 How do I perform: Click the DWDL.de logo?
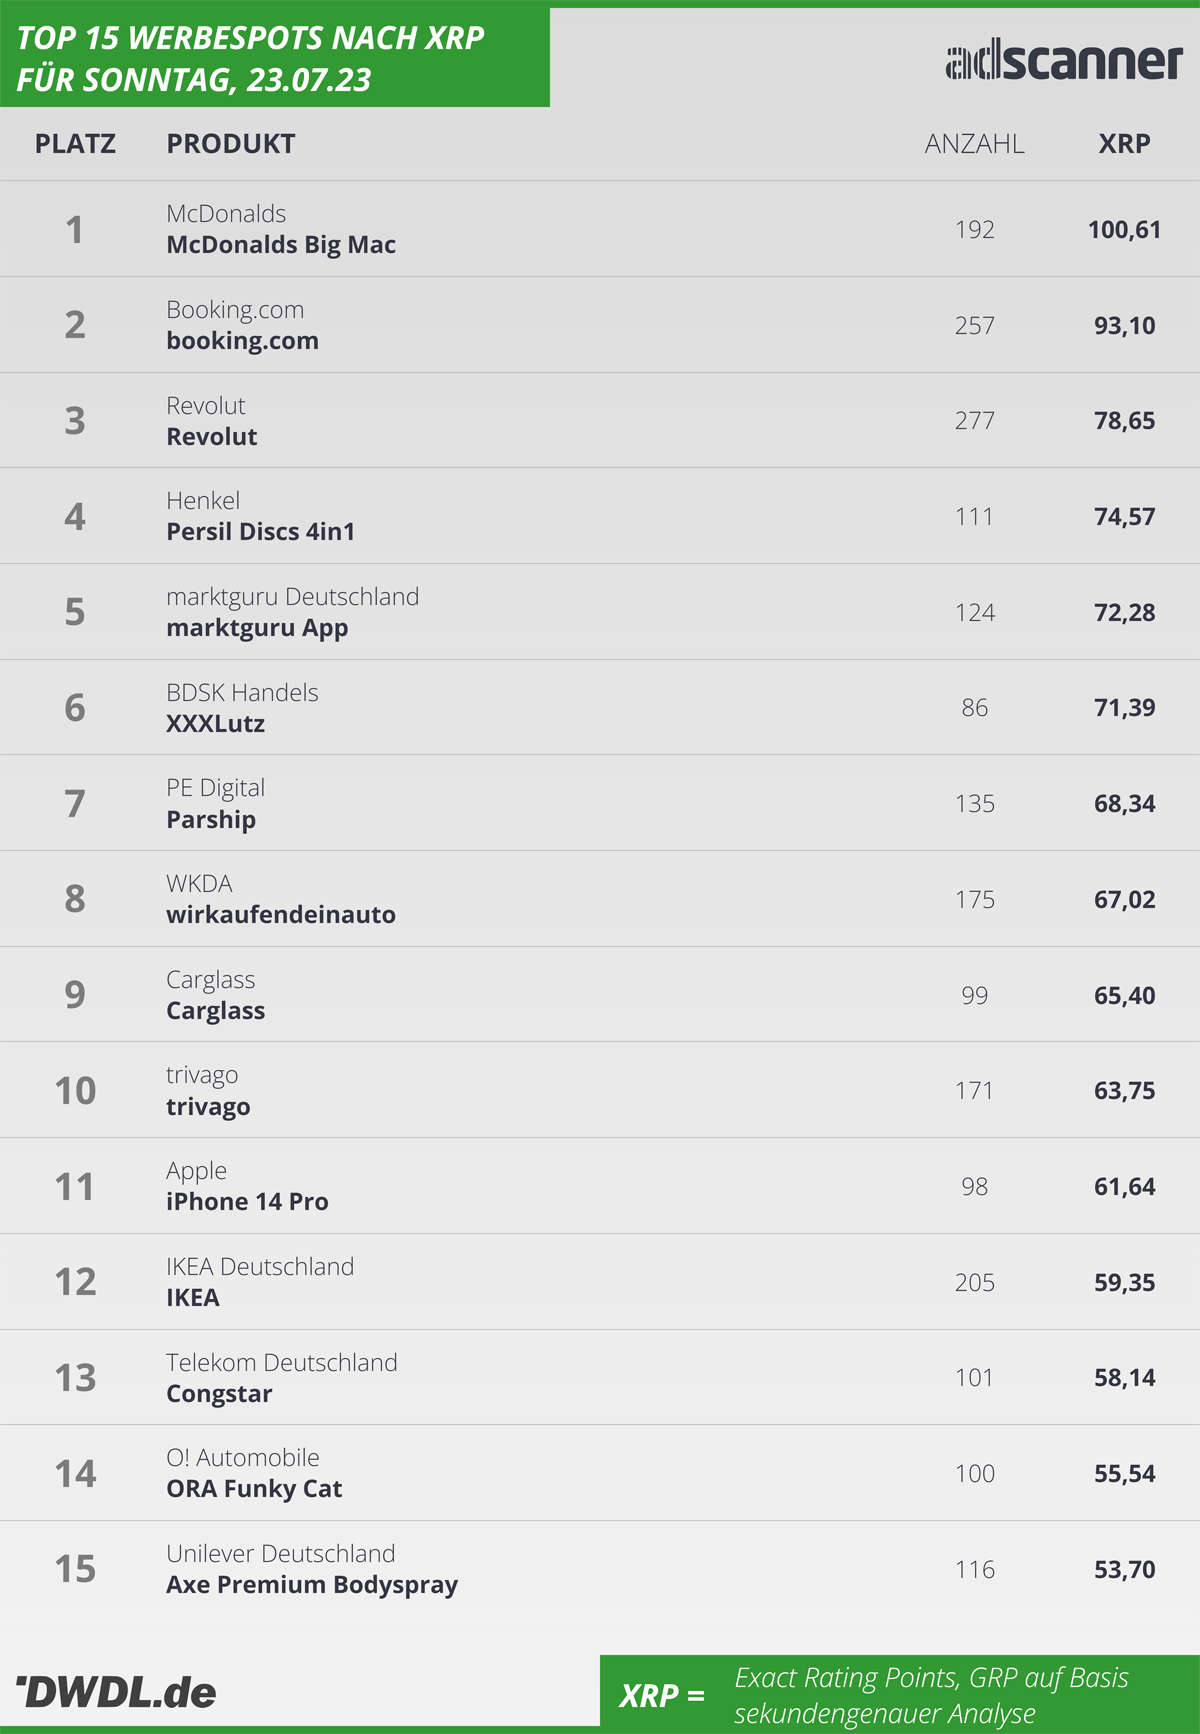click(x=116, y=1692)
